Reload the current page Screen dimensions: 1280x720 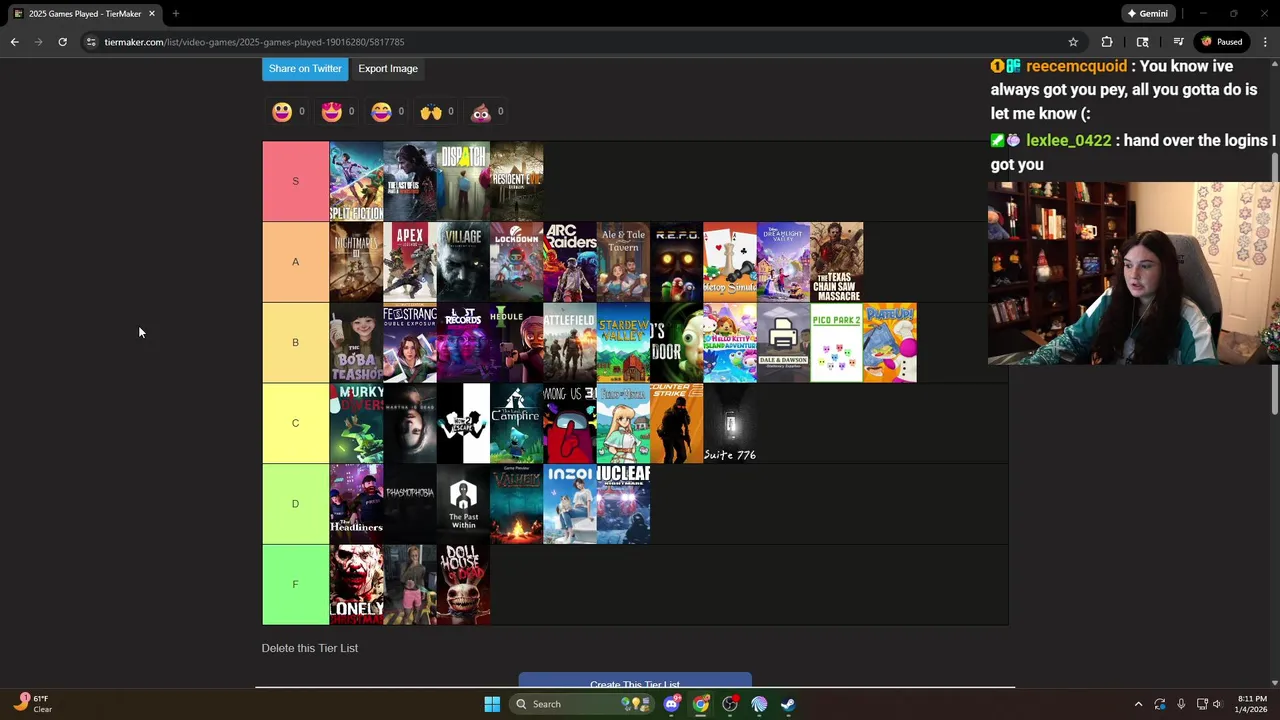tap(62, 42)
